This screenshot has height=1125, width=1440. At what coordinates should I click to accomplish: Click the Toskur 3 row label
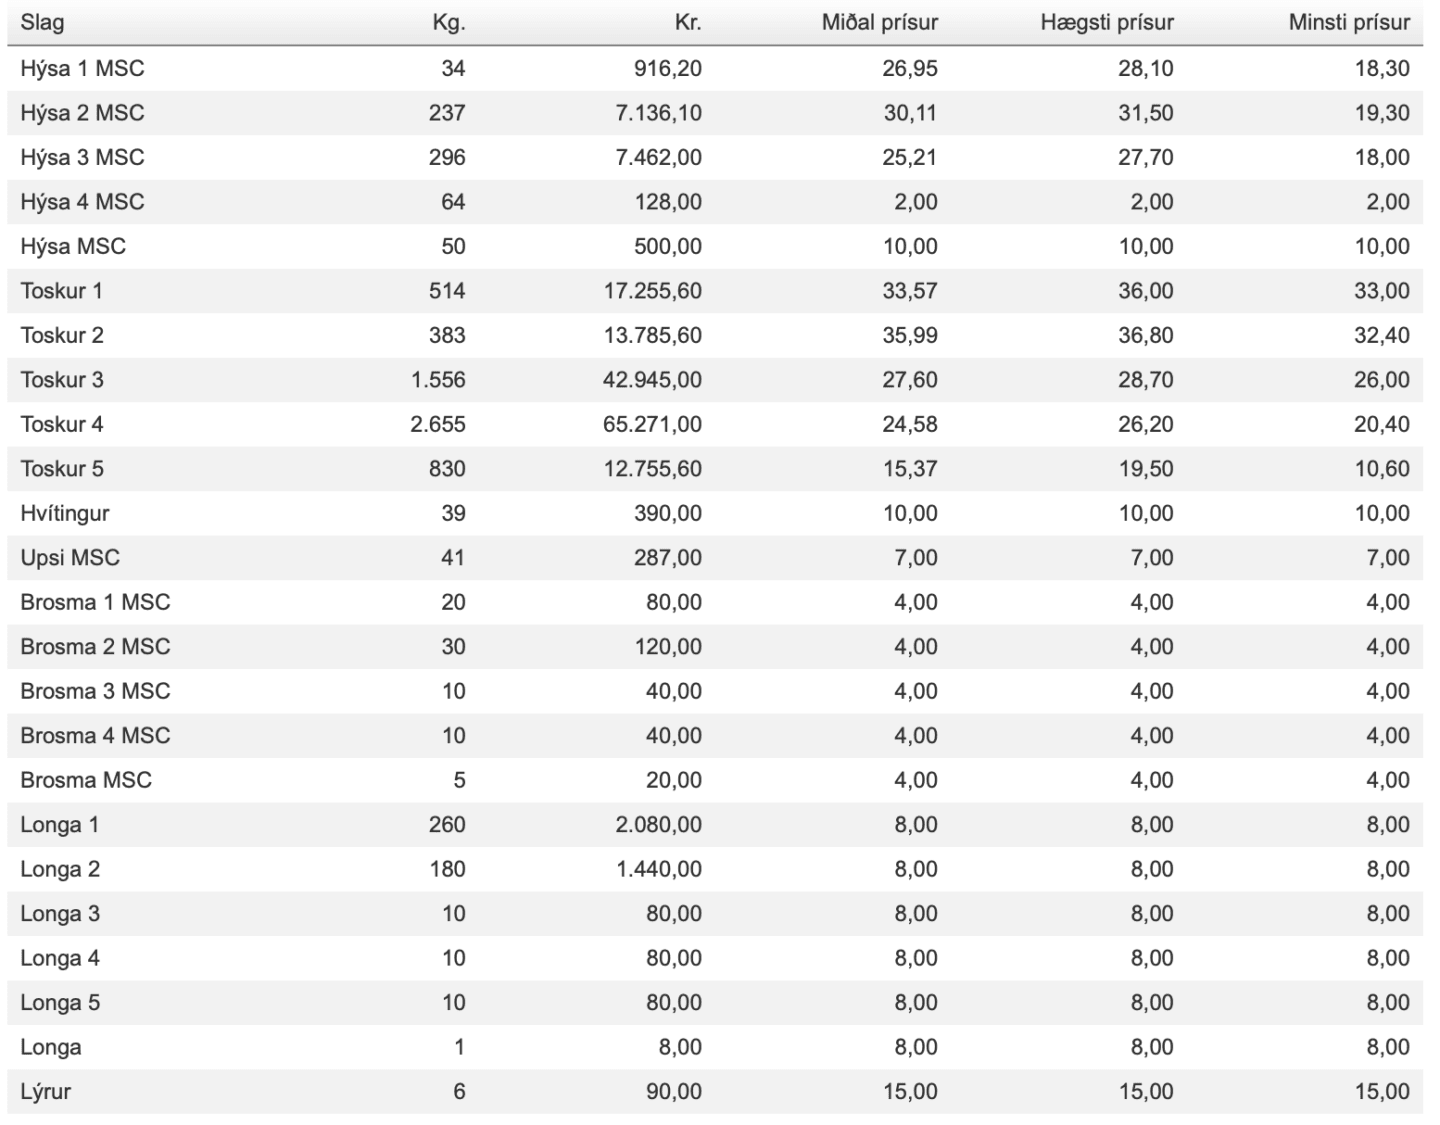pyautogui.click(x=61, y=380)
